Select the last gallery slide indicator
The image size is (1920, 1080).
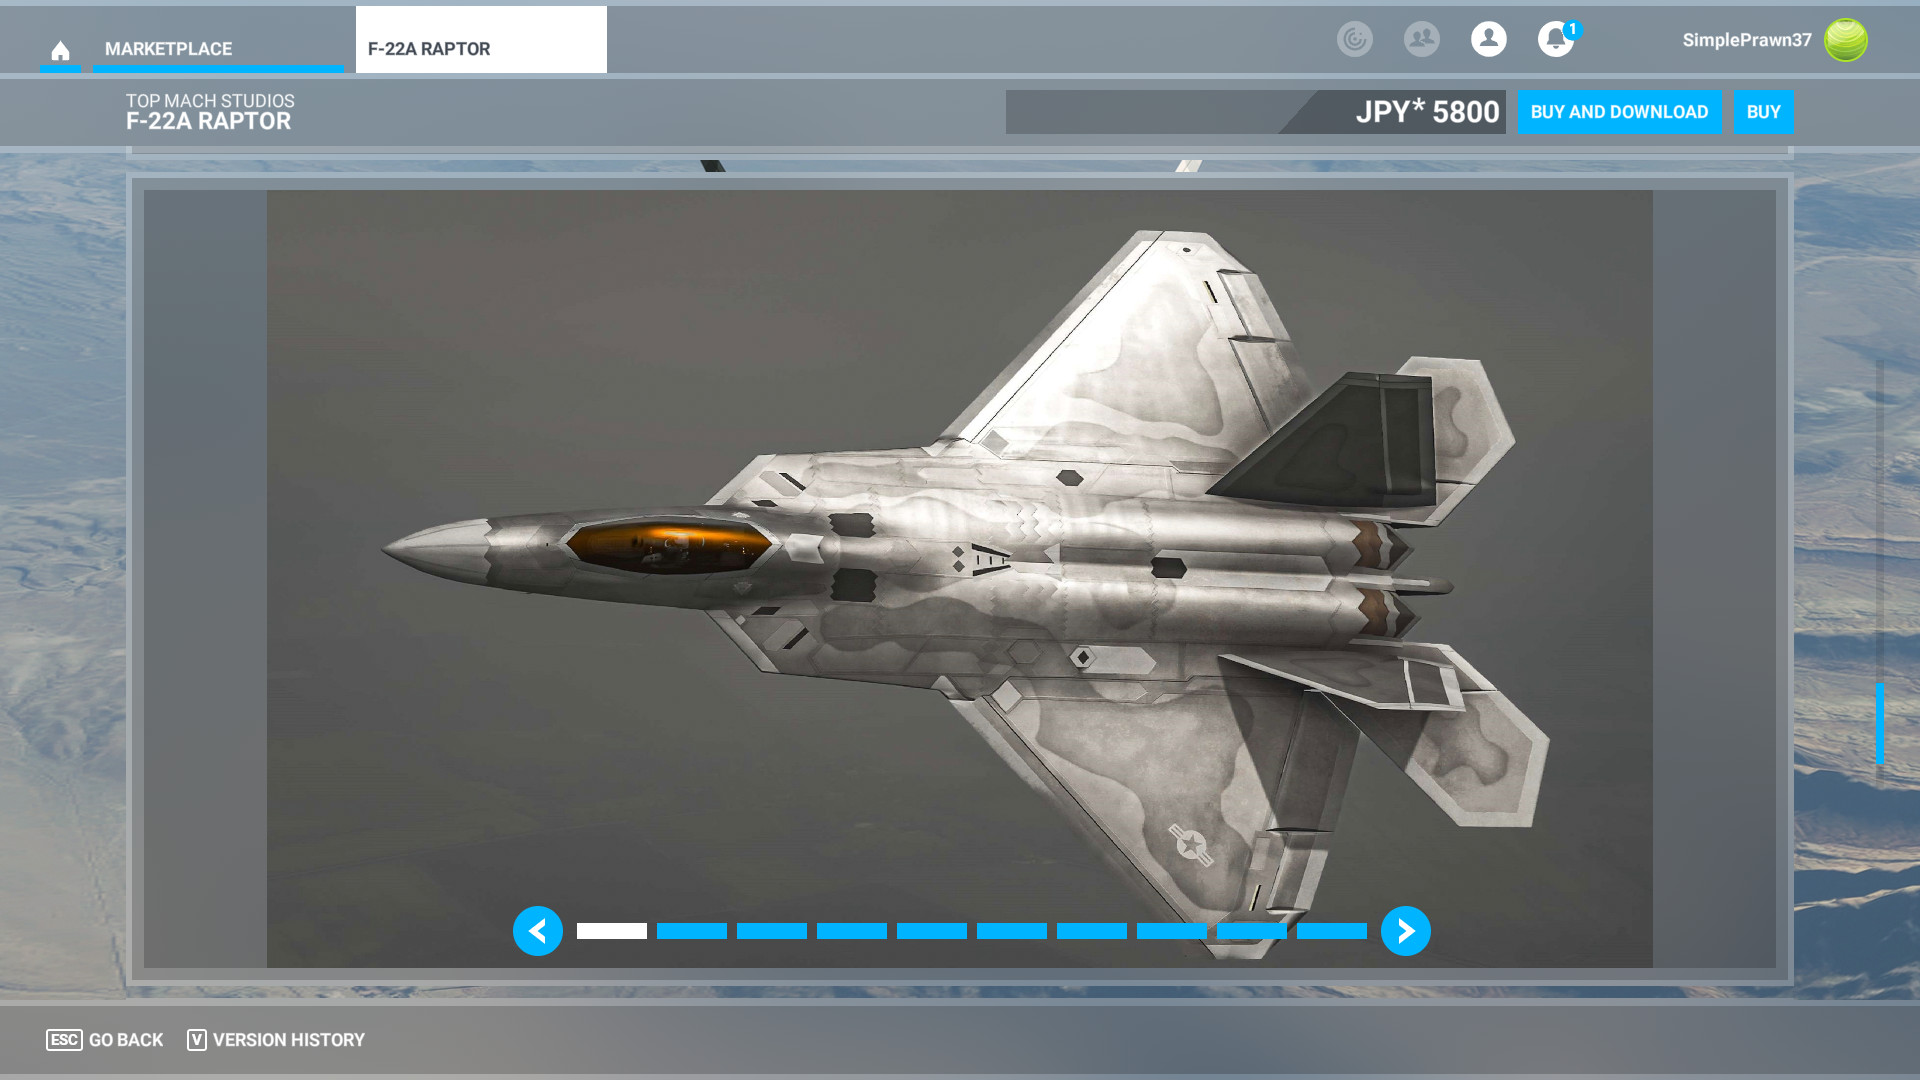point(1332,931)
